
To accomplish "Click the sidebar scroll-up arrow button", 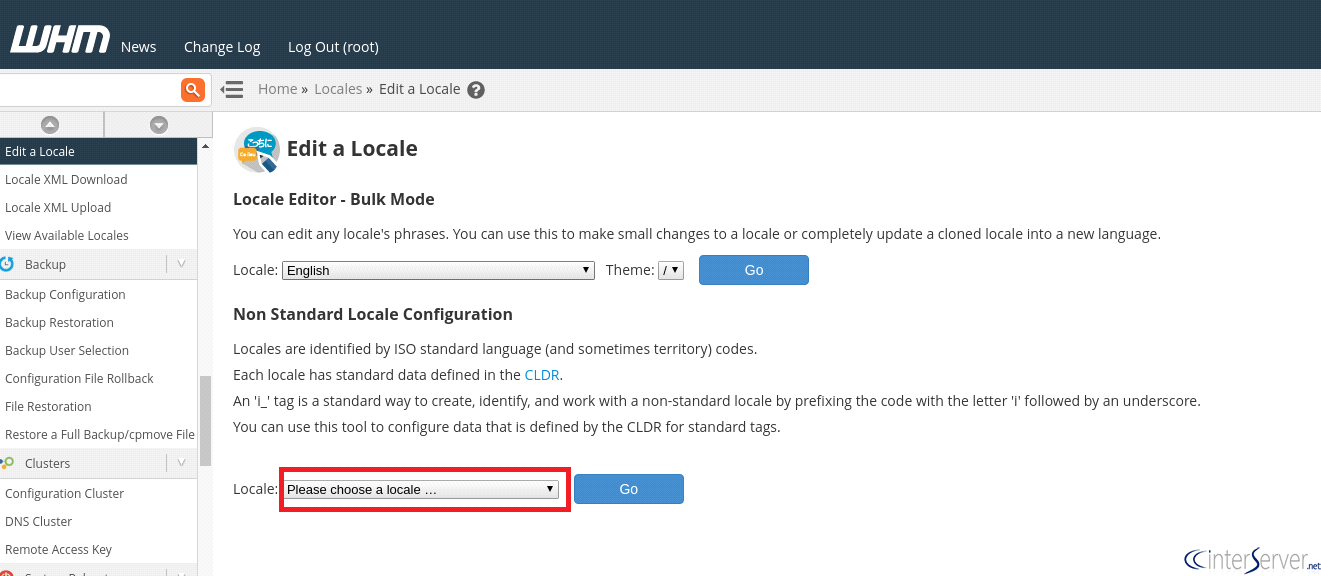I will (x=50, y=124).
